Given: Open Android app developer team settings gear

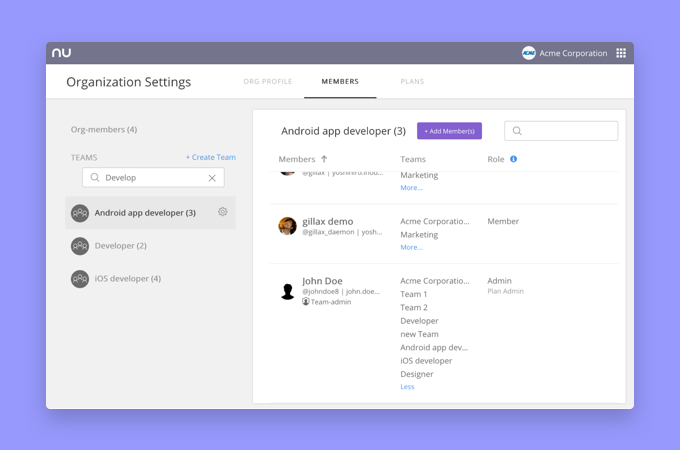Looking at the screenshot, I should (x=222, y=212).
